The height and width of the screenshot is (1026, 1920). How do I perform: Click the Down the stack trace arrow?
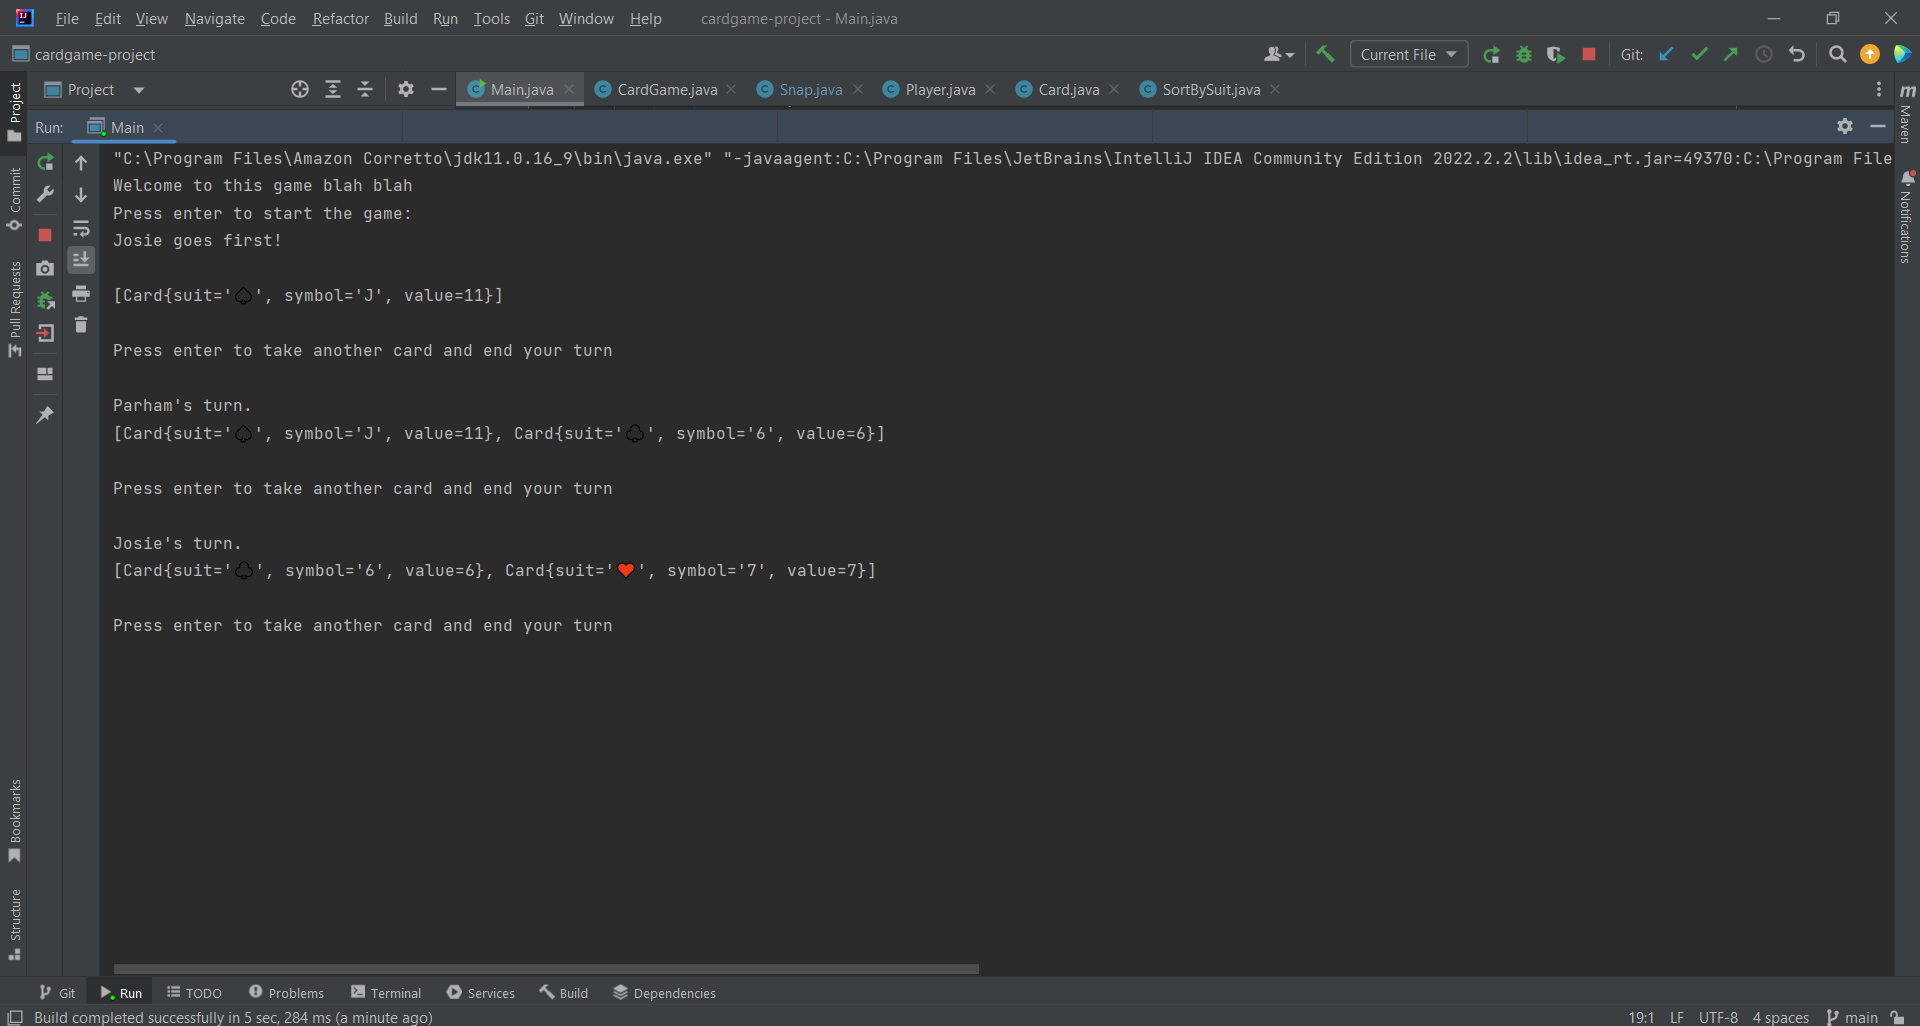click(x=81, y=195)
